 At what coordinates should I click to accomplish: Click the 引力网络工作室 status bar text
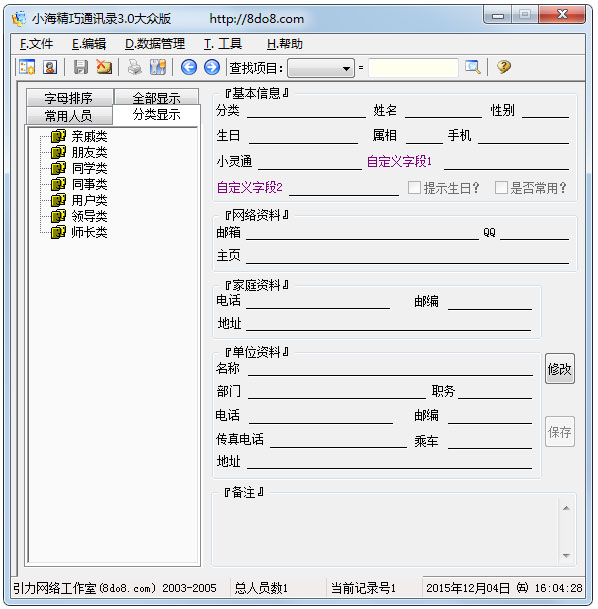point(115,588)
